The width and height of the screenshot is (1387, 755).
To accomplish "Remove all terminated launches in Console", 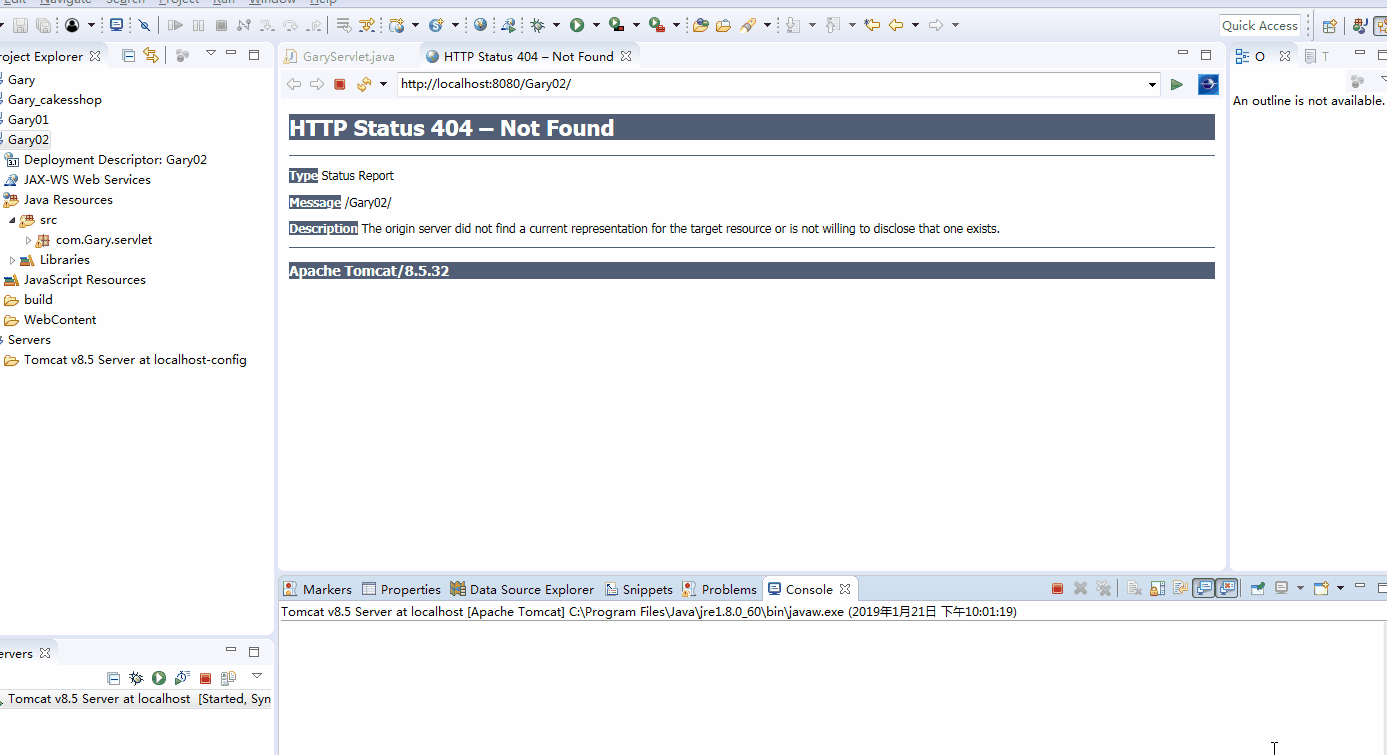I will (1103, 589).
